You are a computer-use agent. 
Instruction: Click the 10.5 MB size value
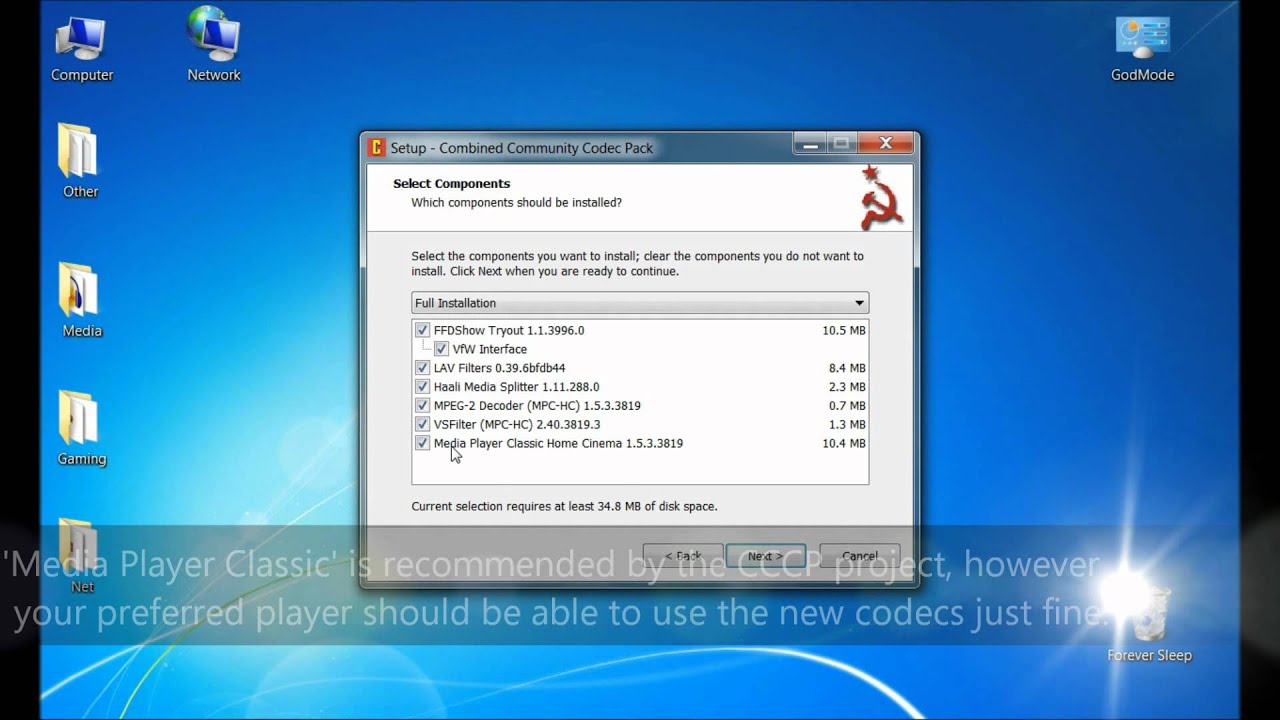click(844, 330)
